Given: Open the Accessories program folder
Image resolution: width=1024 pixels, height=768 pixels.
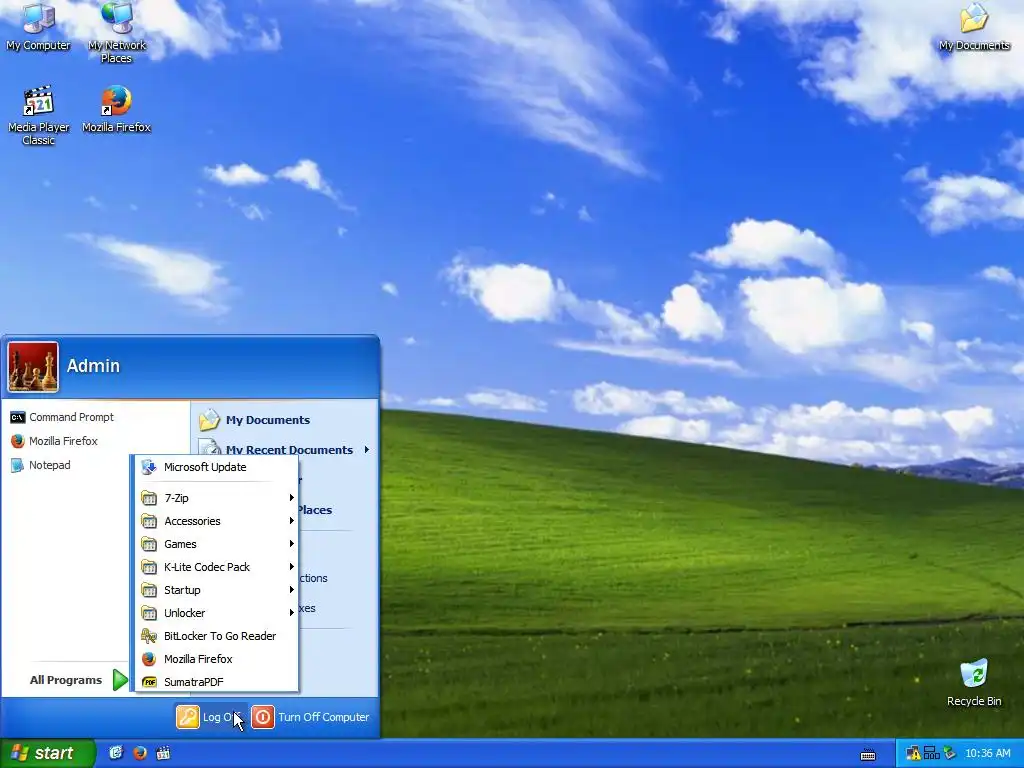Looking at the screenshot, I should point(216,521).
